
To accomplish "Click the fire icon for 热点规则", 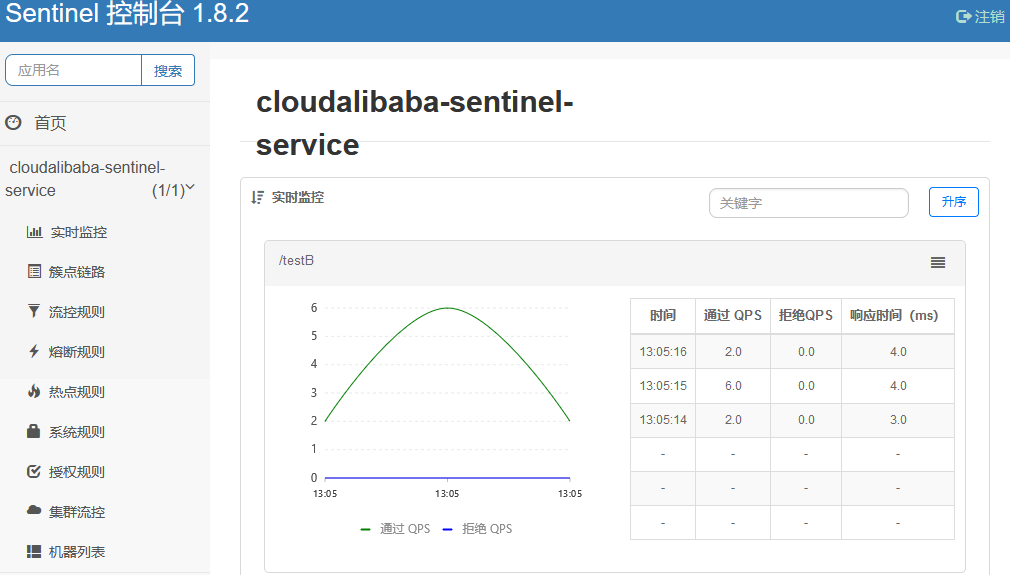I will point(34,391).
